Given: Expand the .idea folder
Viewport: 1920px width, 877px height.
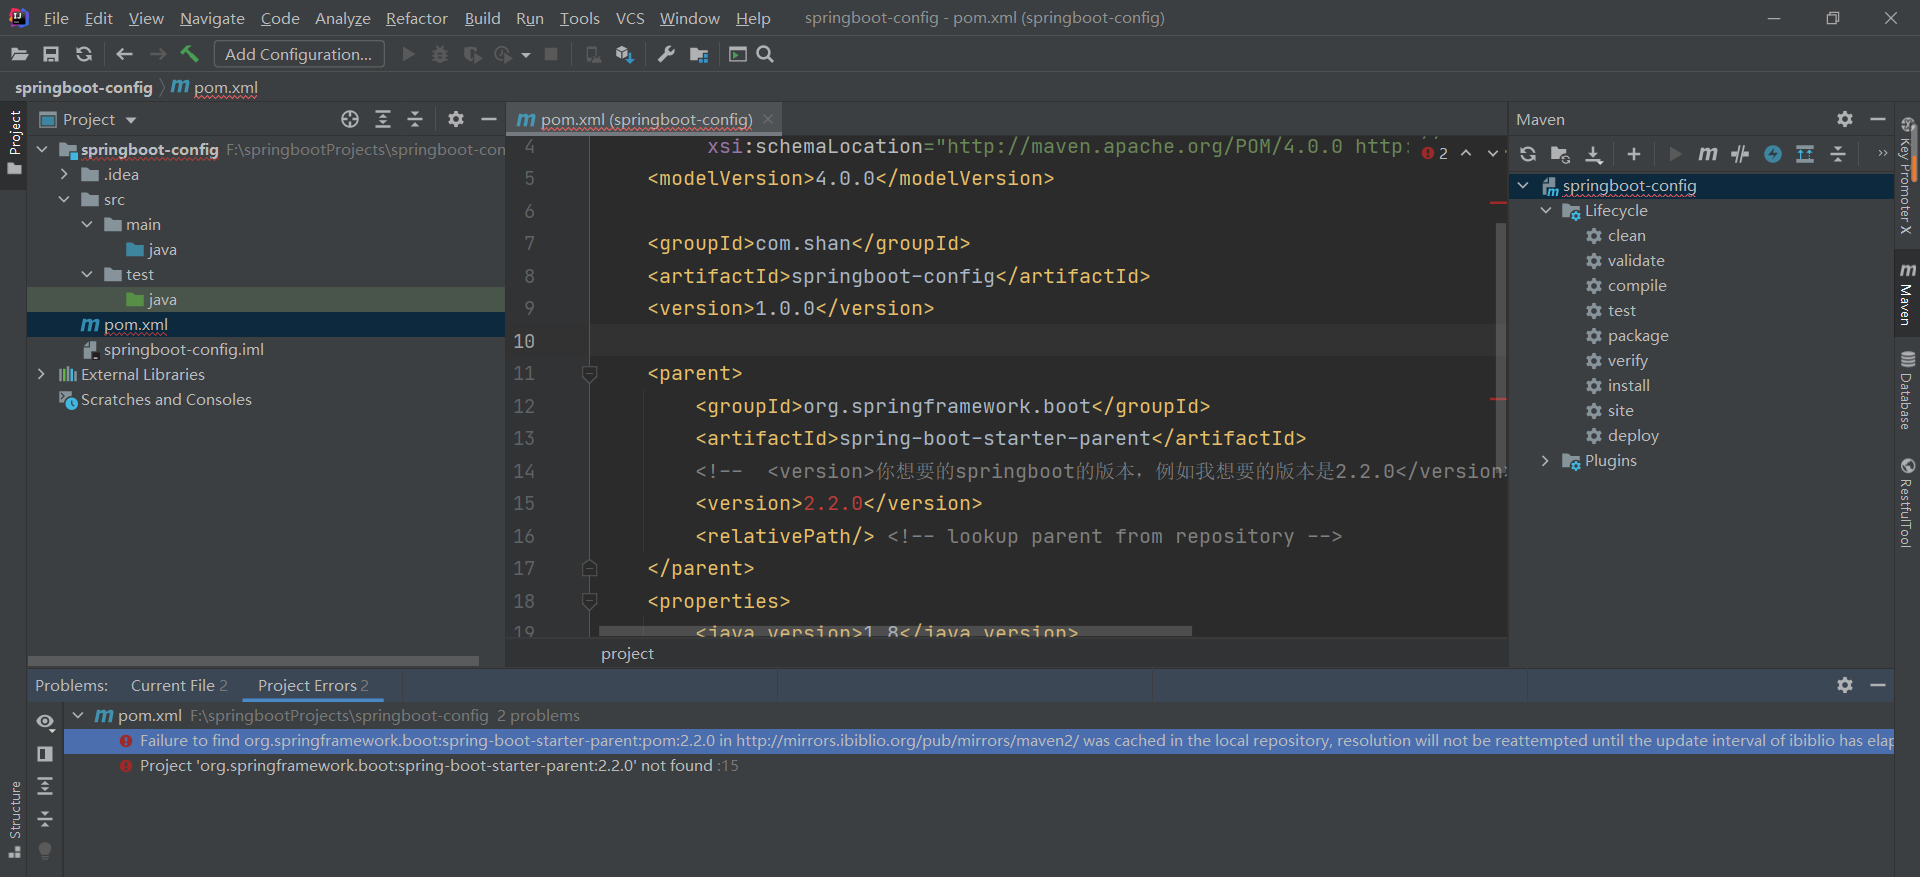Looking at the screenshot, I should tap(65, 174).
